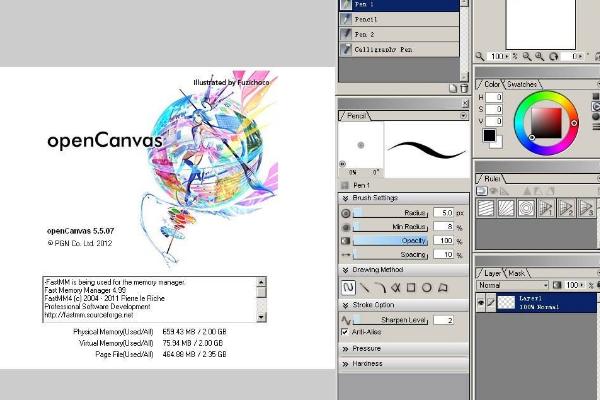This screenshot has height=400, width=600.
Task: Select the straight line drawing method
Action: (x=365, y=288)
